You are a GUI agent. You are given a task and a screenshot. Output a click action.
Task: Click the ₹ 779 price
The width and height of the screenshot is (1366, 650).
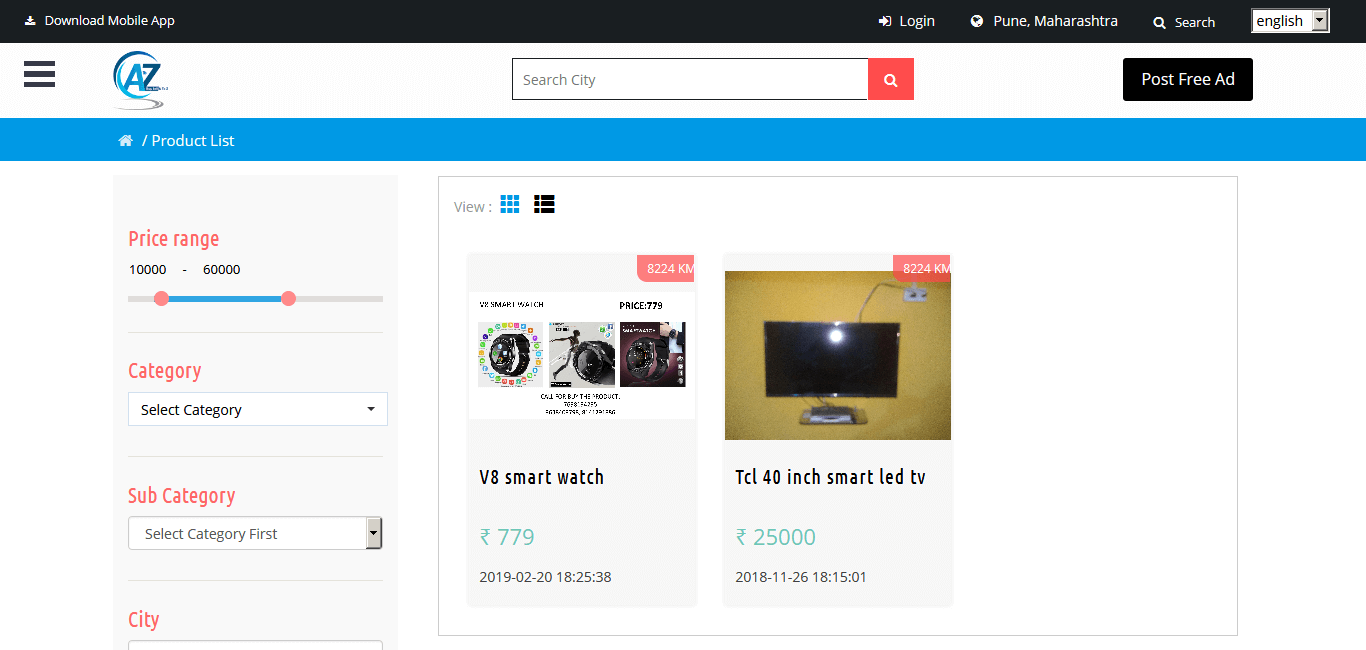coord(507,537)
